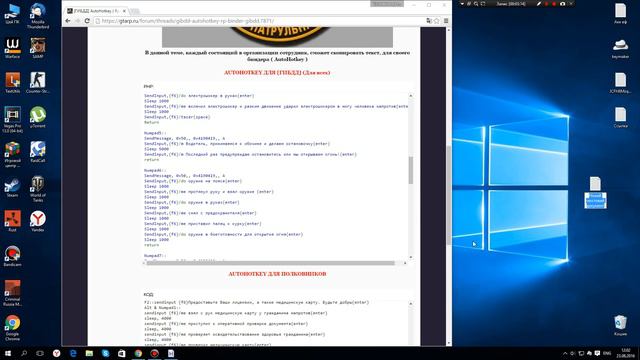640x360 pixels.
Task: Click the pencil icon on the recording bar
Action: click(539, 4)
